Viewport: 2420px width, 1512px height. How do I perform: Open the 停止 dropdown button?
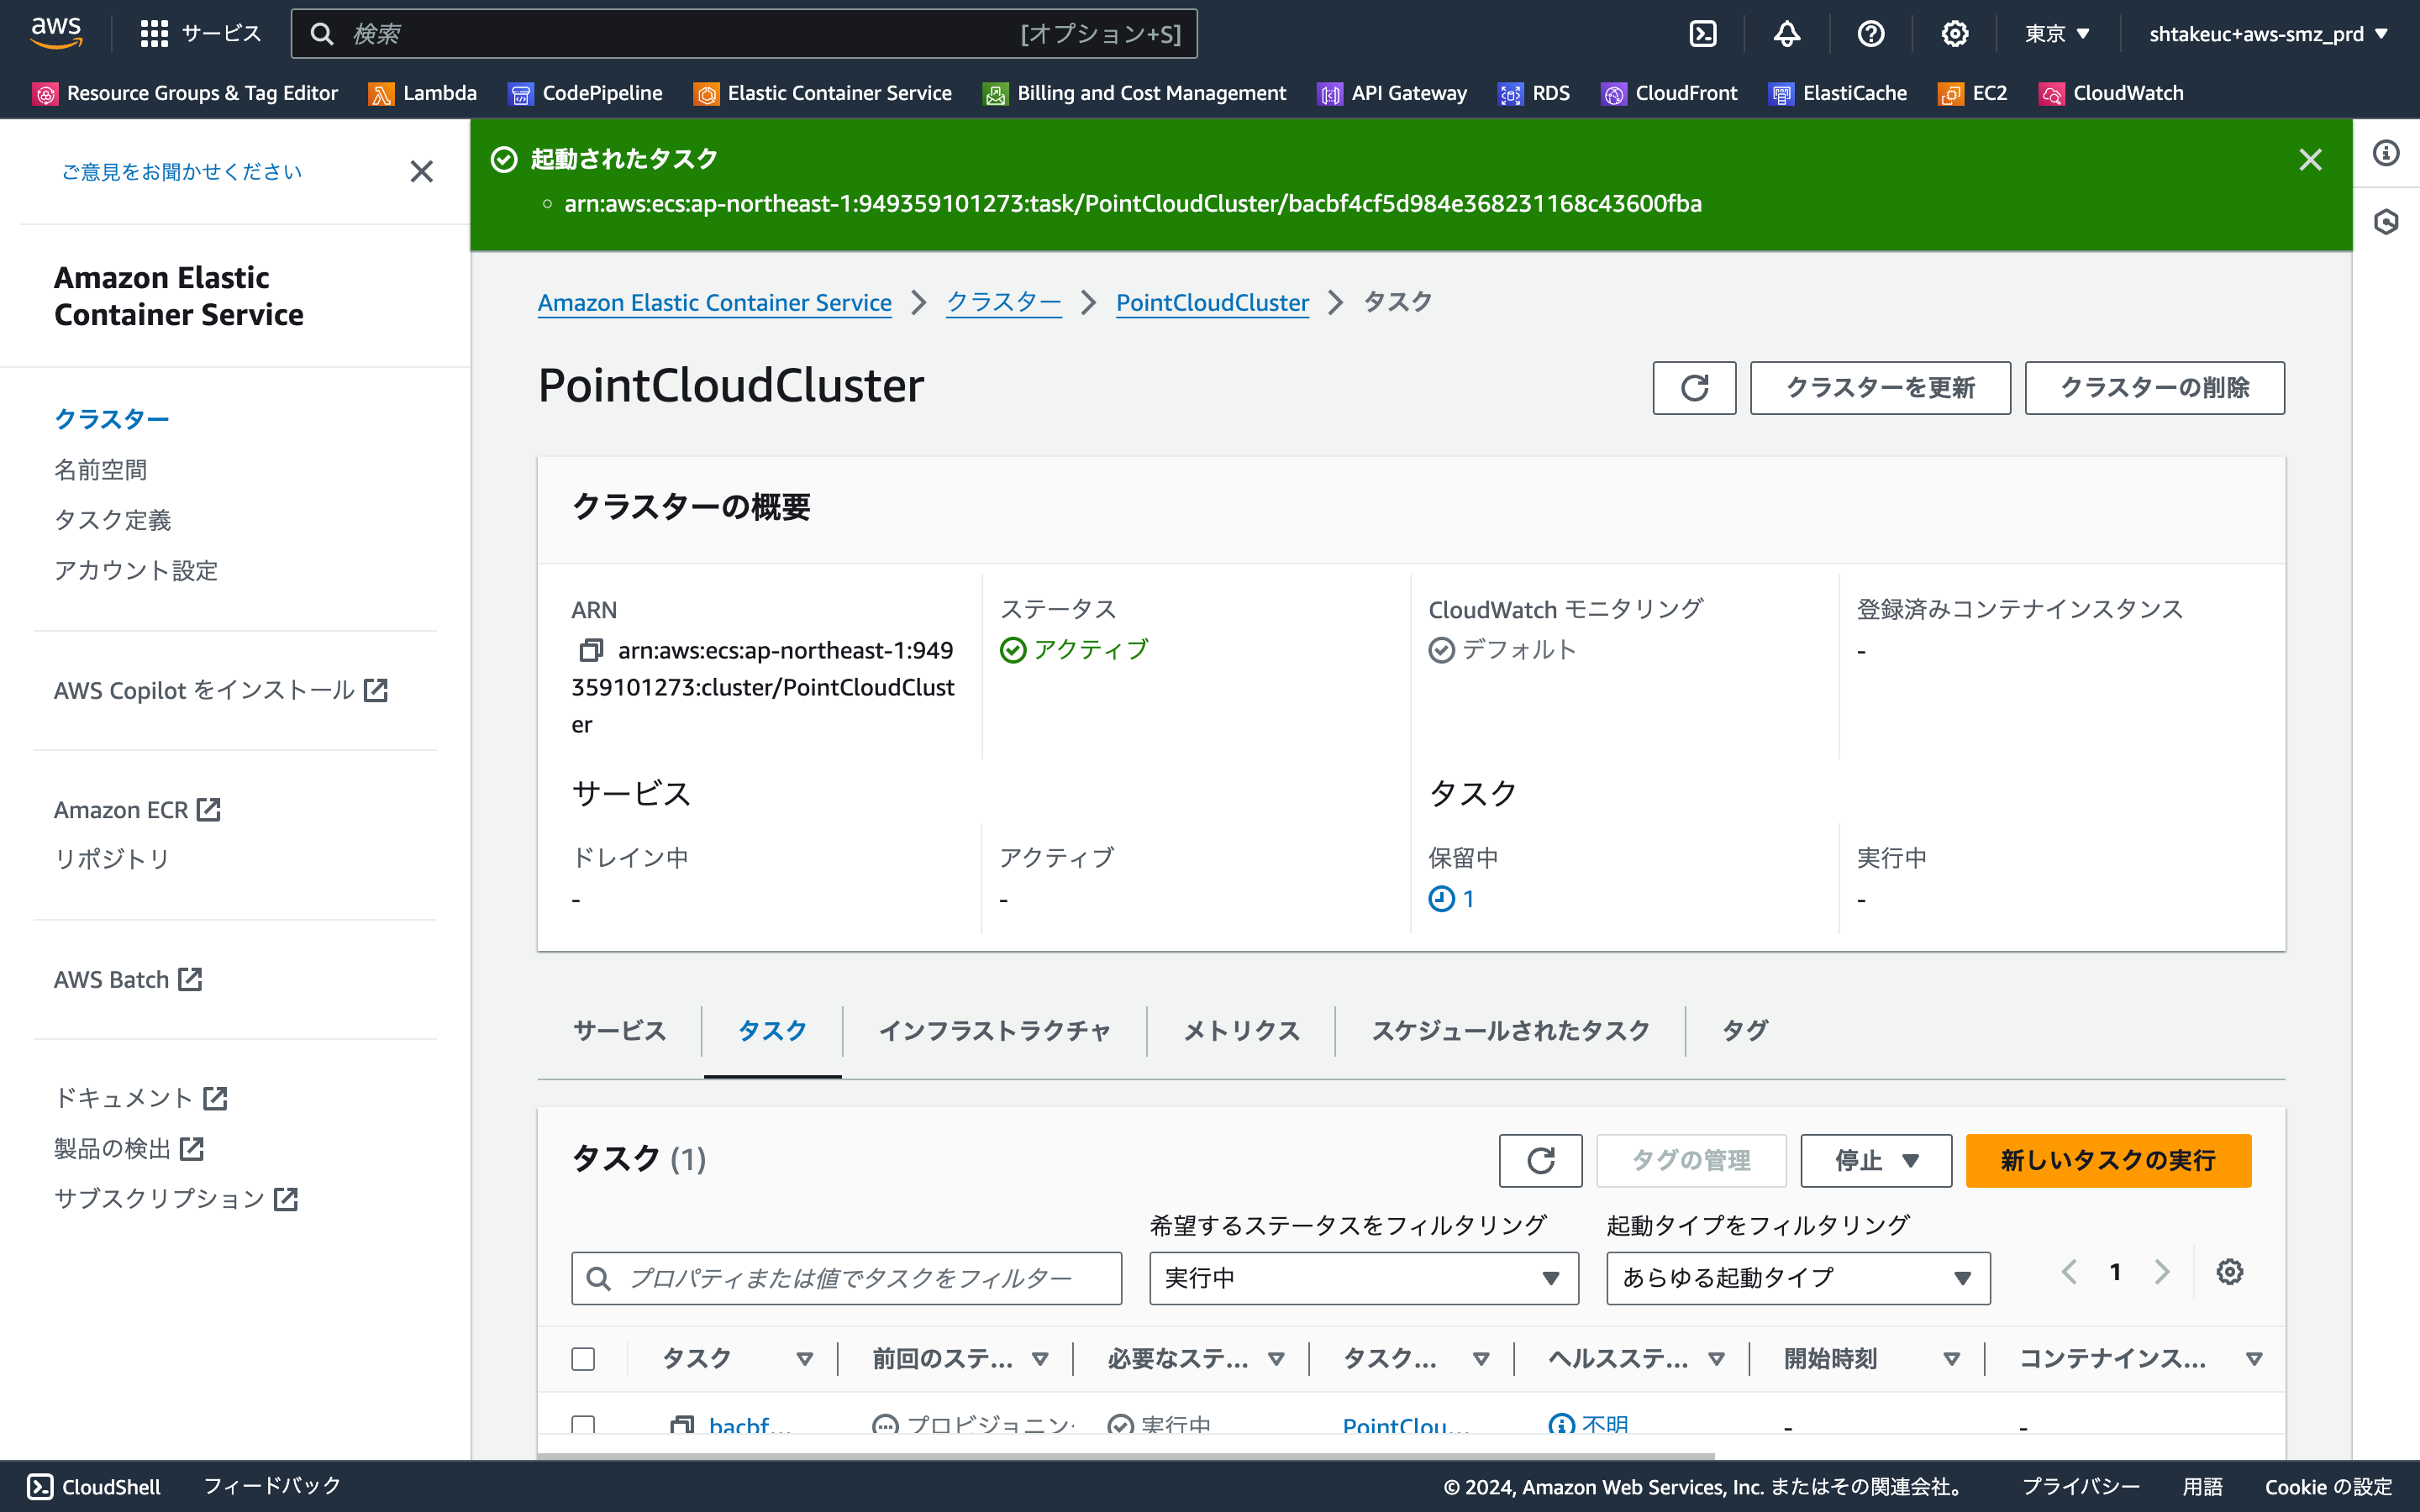[x=1876, y=1160]
